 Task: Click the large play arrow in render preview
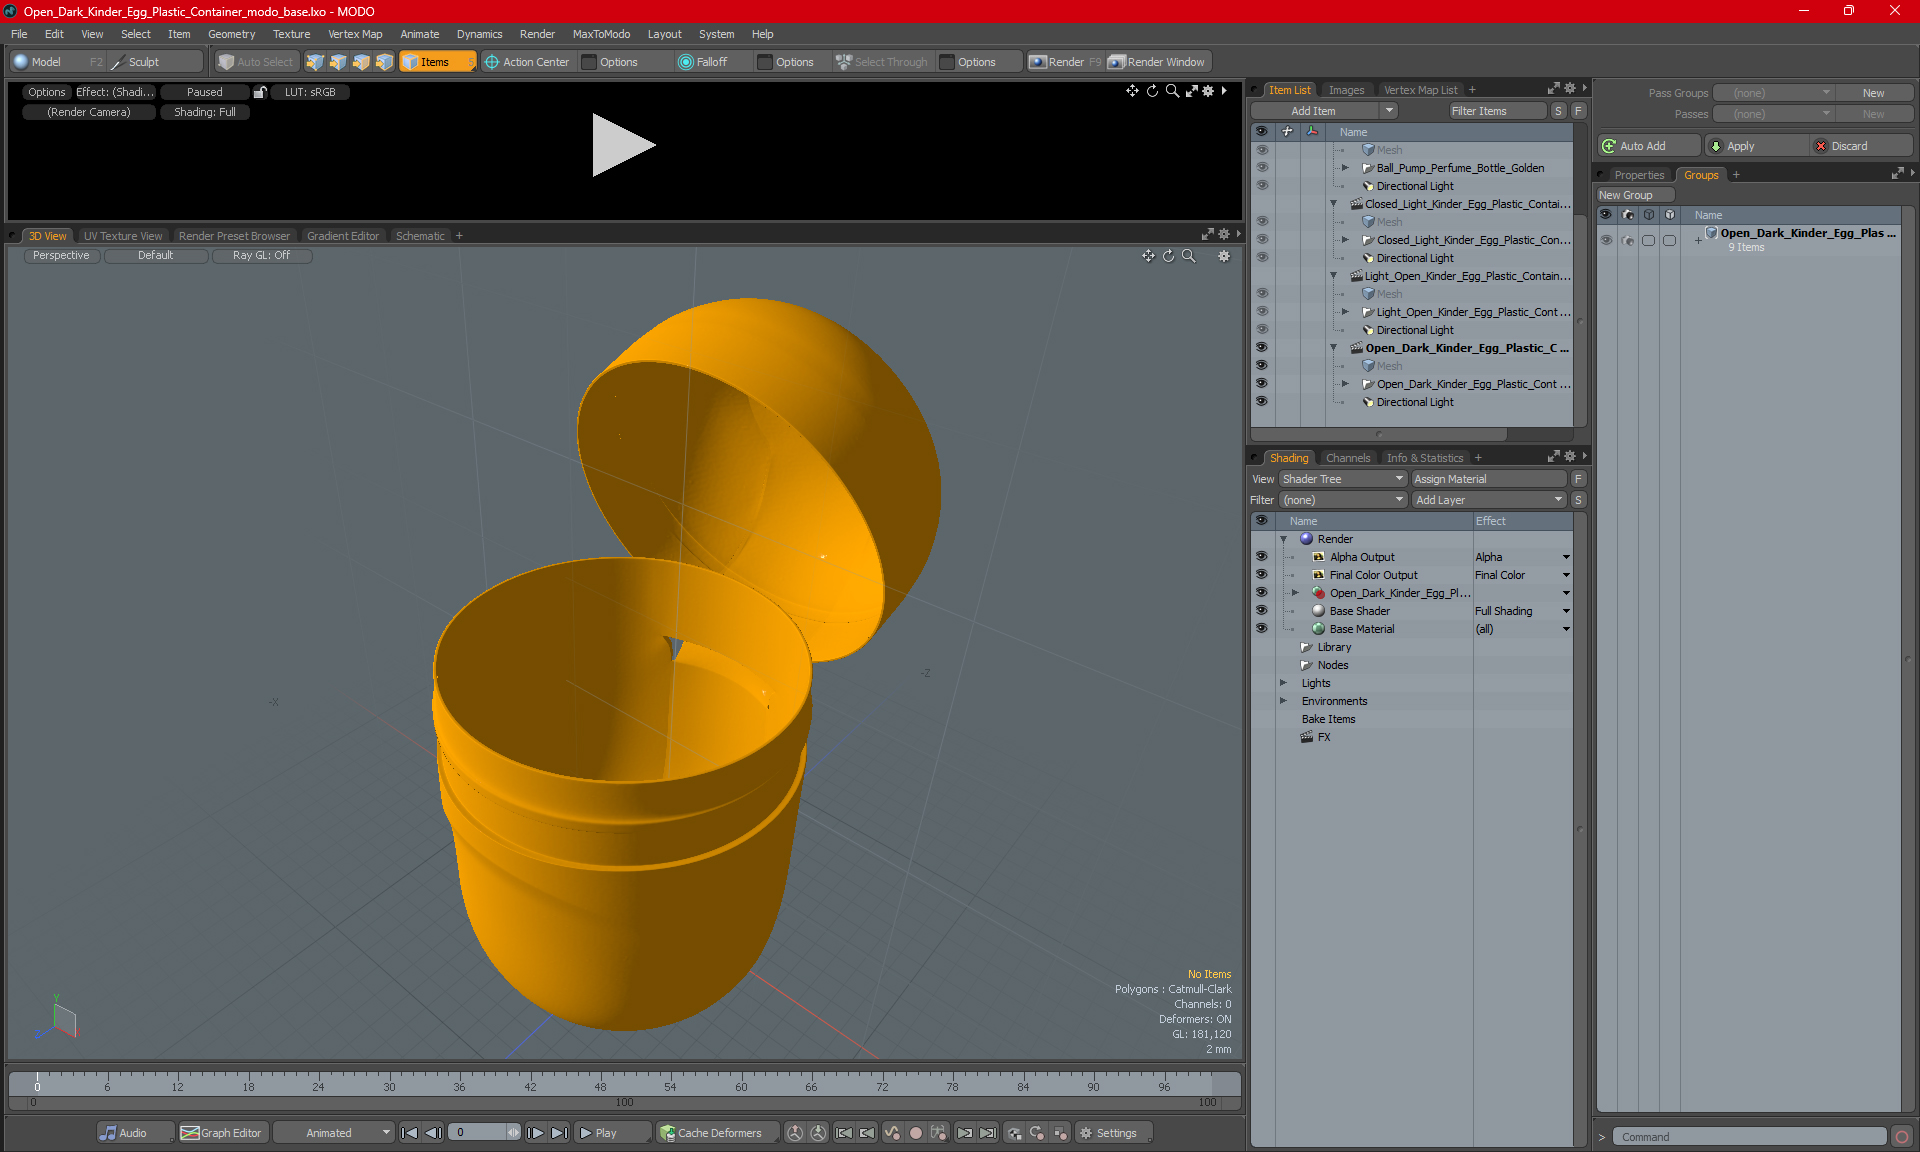(x=622, y=145)
